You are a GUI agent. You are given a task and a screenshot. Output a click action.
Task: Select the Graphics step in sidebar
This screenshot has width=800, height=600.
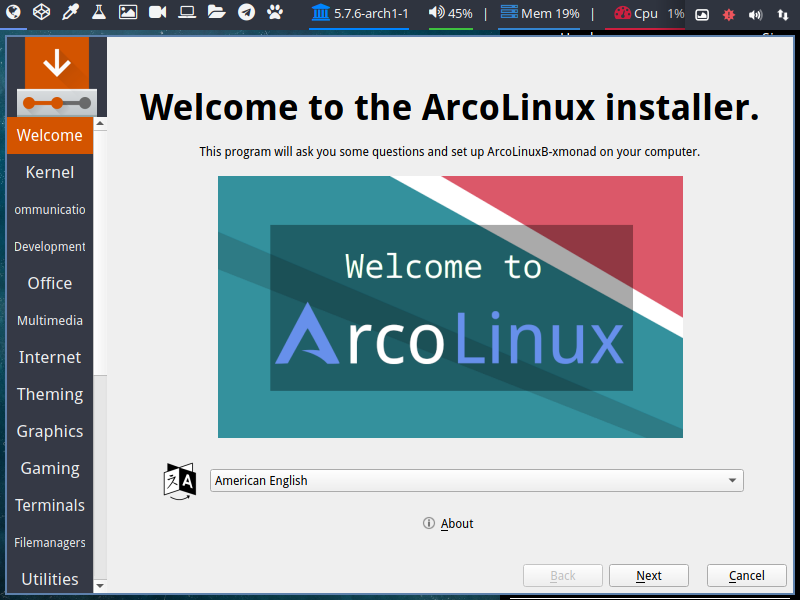tap(49, 431)
